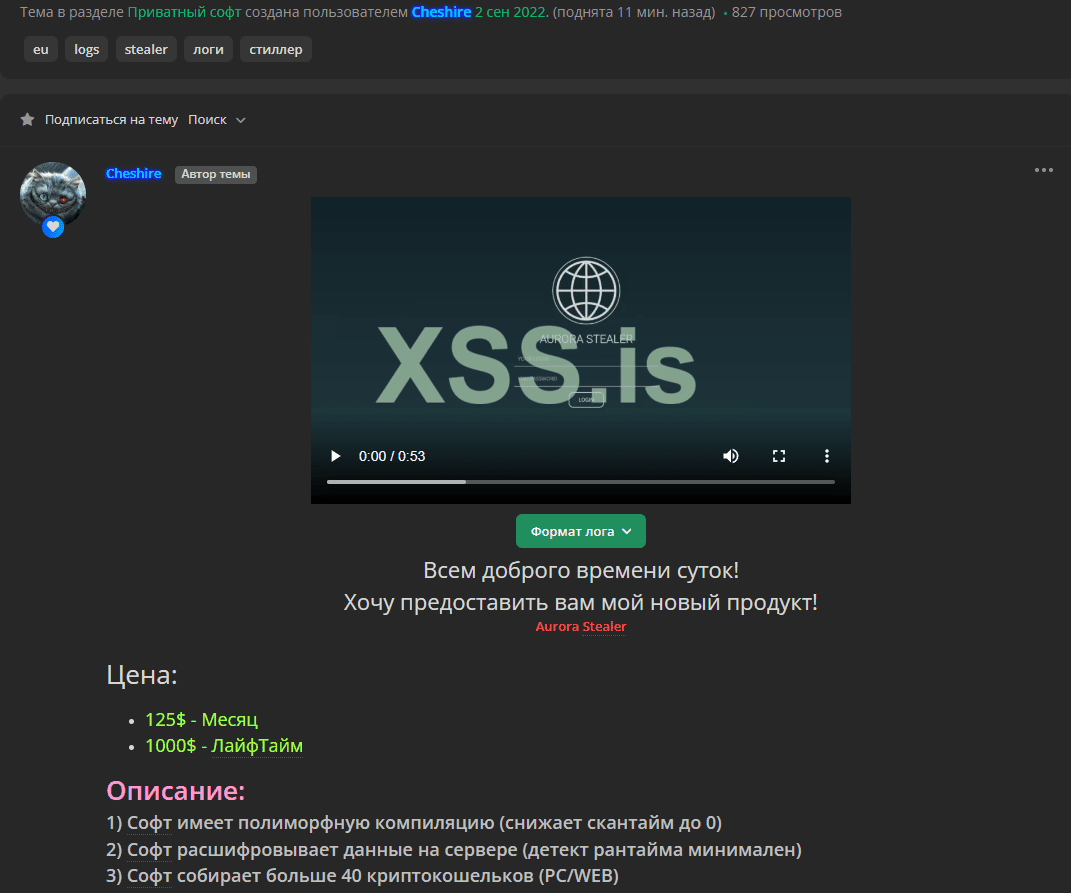Select the стиллер tag
Image resolution: width=1071 pixels, height=893 pixels.
(275, 48)
